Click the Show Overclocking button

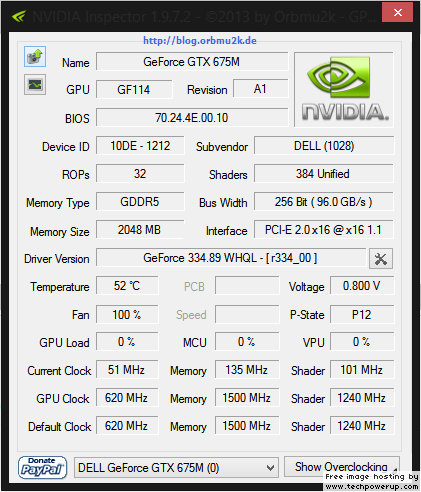pyautogui.click(x=341, y=467)
